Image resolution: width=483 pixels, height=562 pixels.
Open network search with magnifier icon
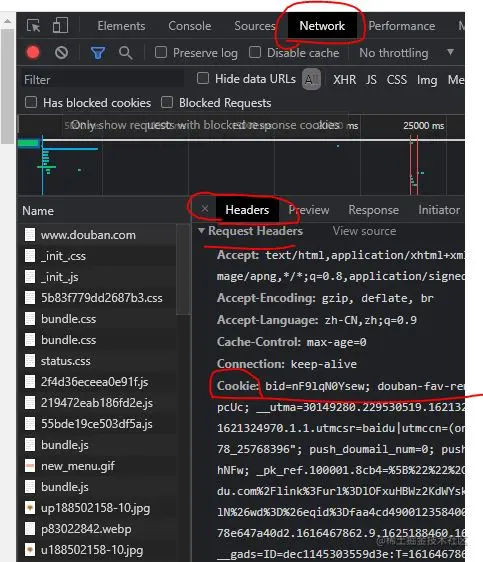click(125, 53)
